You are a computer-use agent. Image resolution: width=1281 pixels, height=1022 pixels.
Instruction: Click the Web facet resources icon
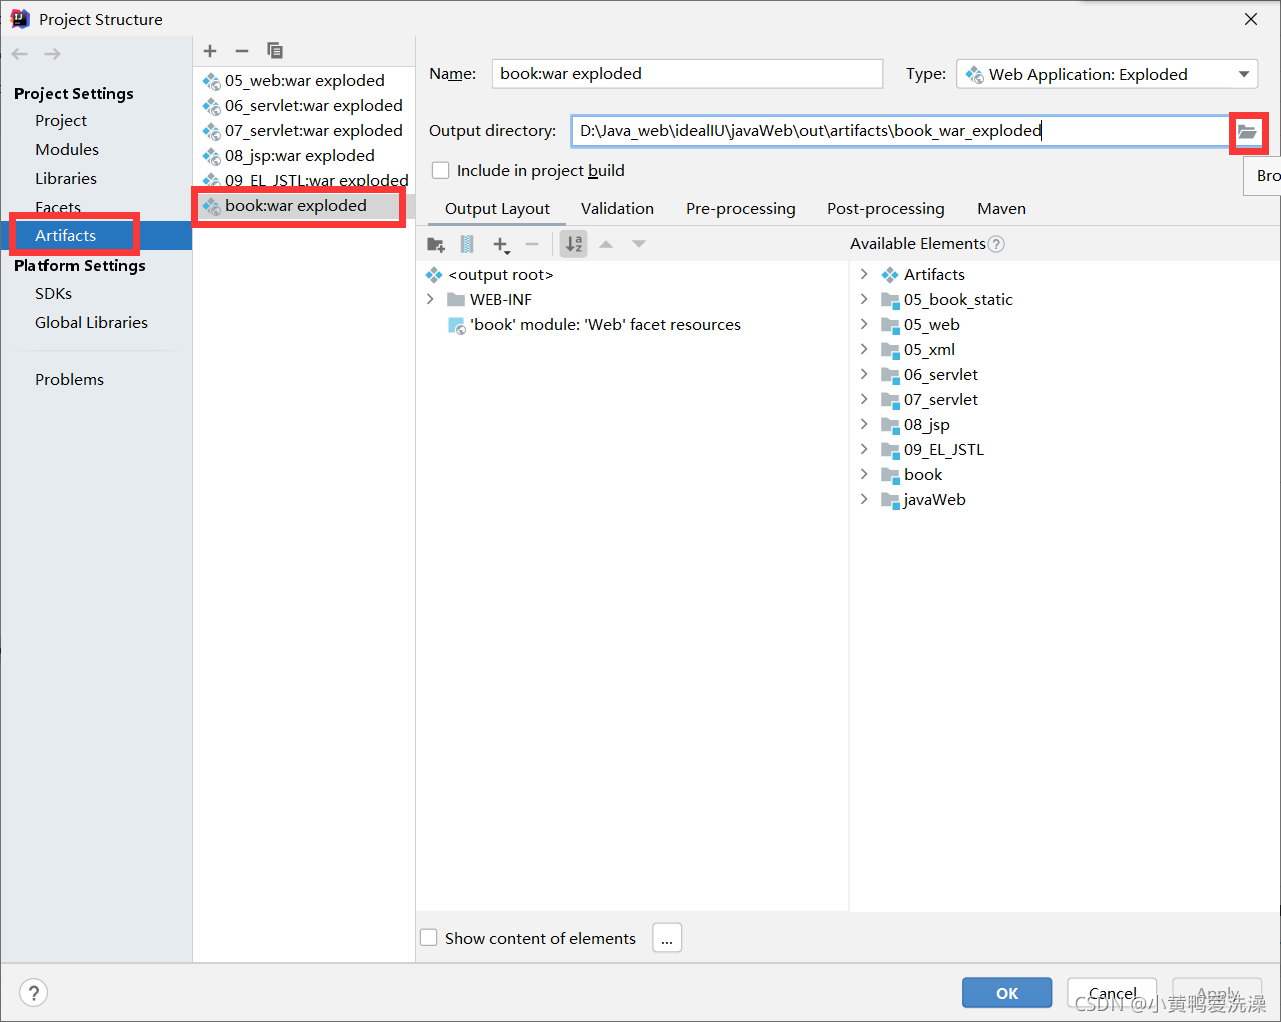click(x=456, y=325)
